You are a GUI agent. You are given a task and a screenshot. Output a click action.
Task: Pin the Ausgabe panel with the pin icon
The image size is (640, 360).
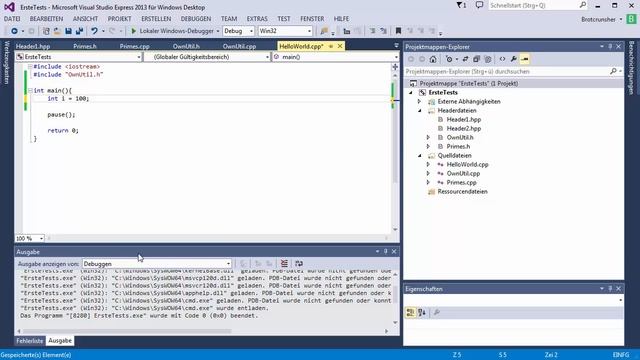pos(385,252)
